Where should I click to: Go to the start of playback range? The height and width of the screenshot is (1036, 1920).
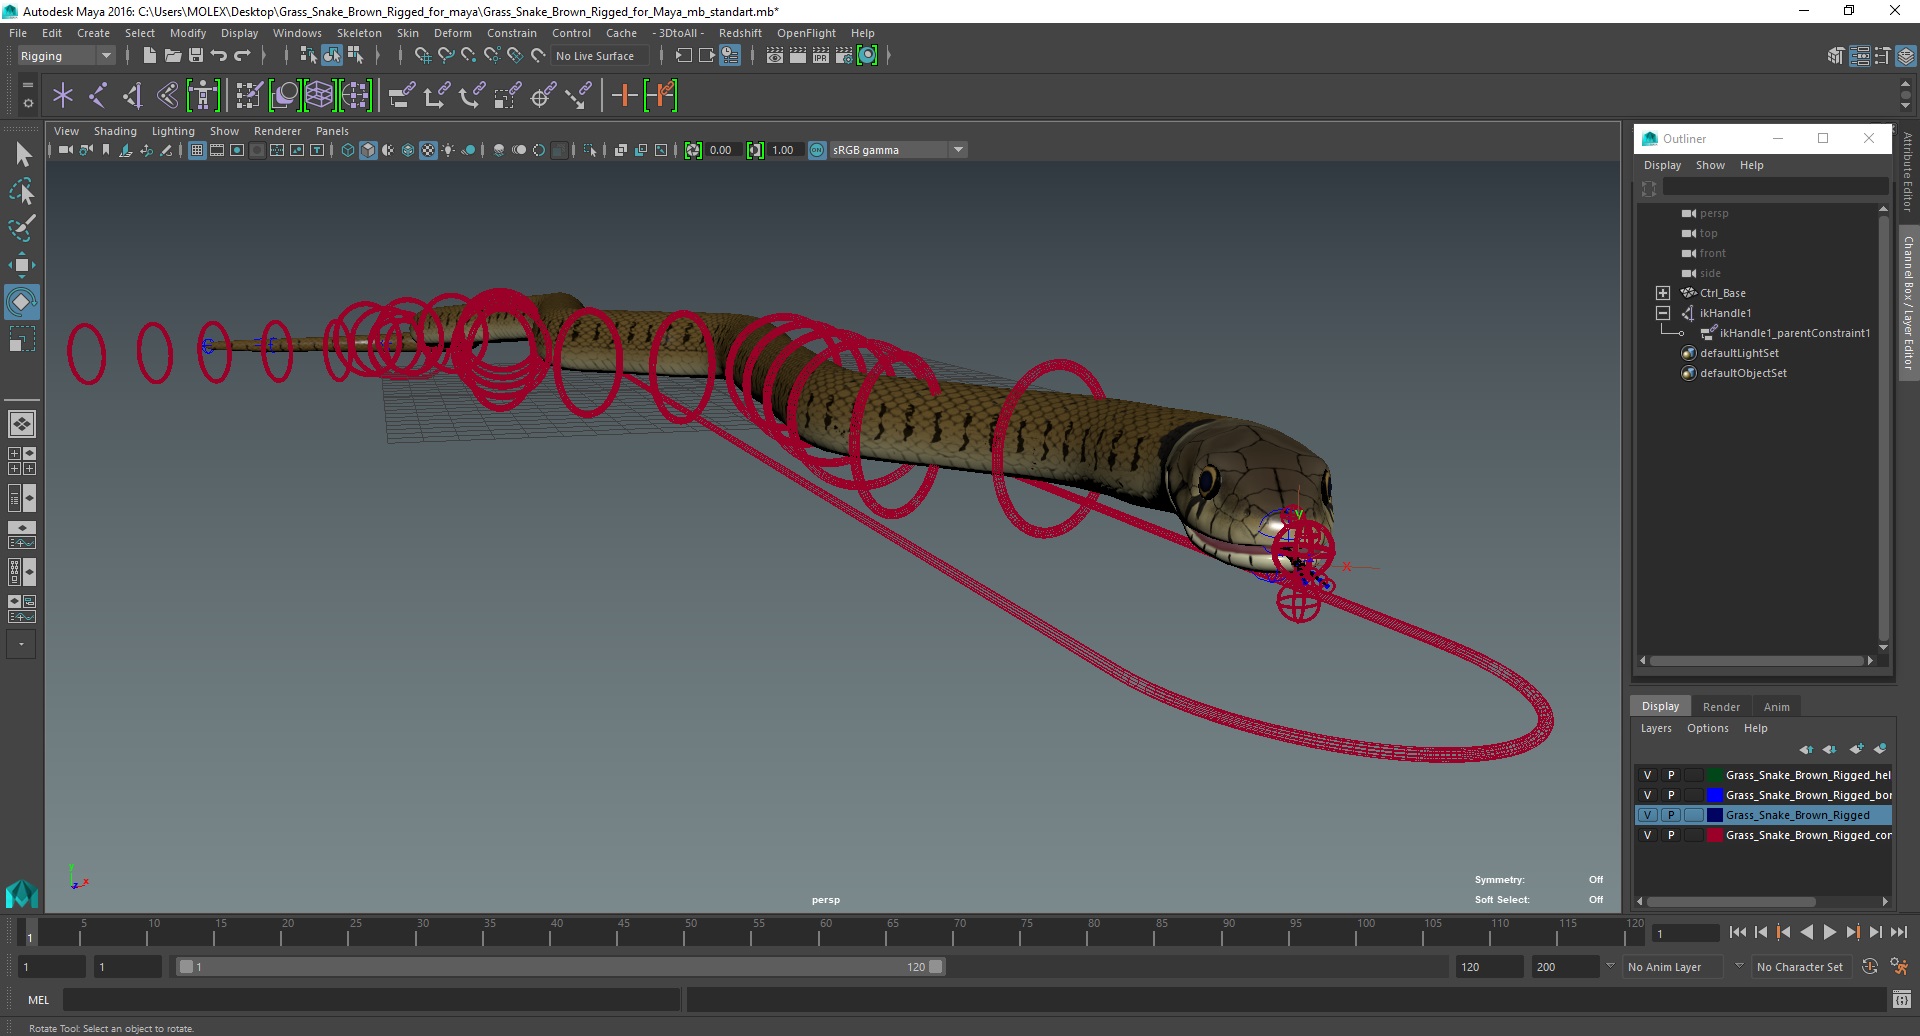(1738, 932)
